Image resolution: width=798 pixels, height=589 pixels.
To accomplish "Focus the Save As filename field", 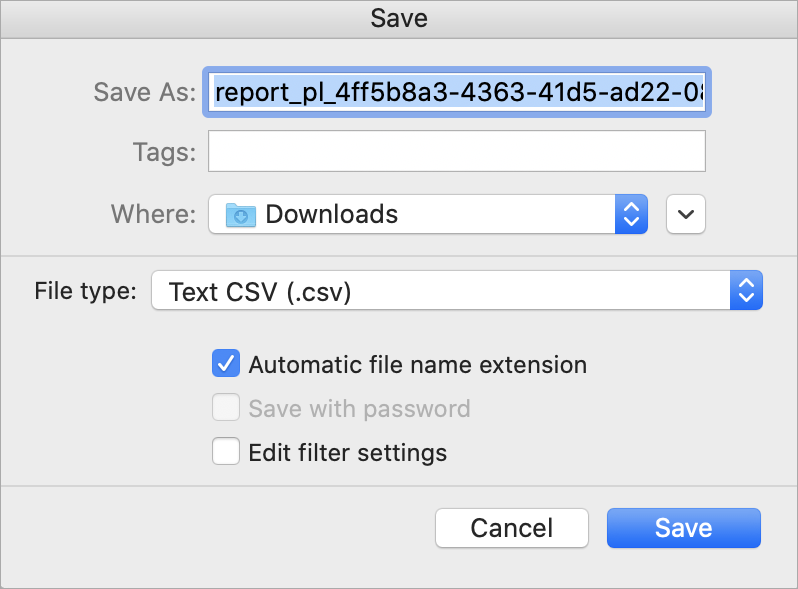I will tap(457, 92).
